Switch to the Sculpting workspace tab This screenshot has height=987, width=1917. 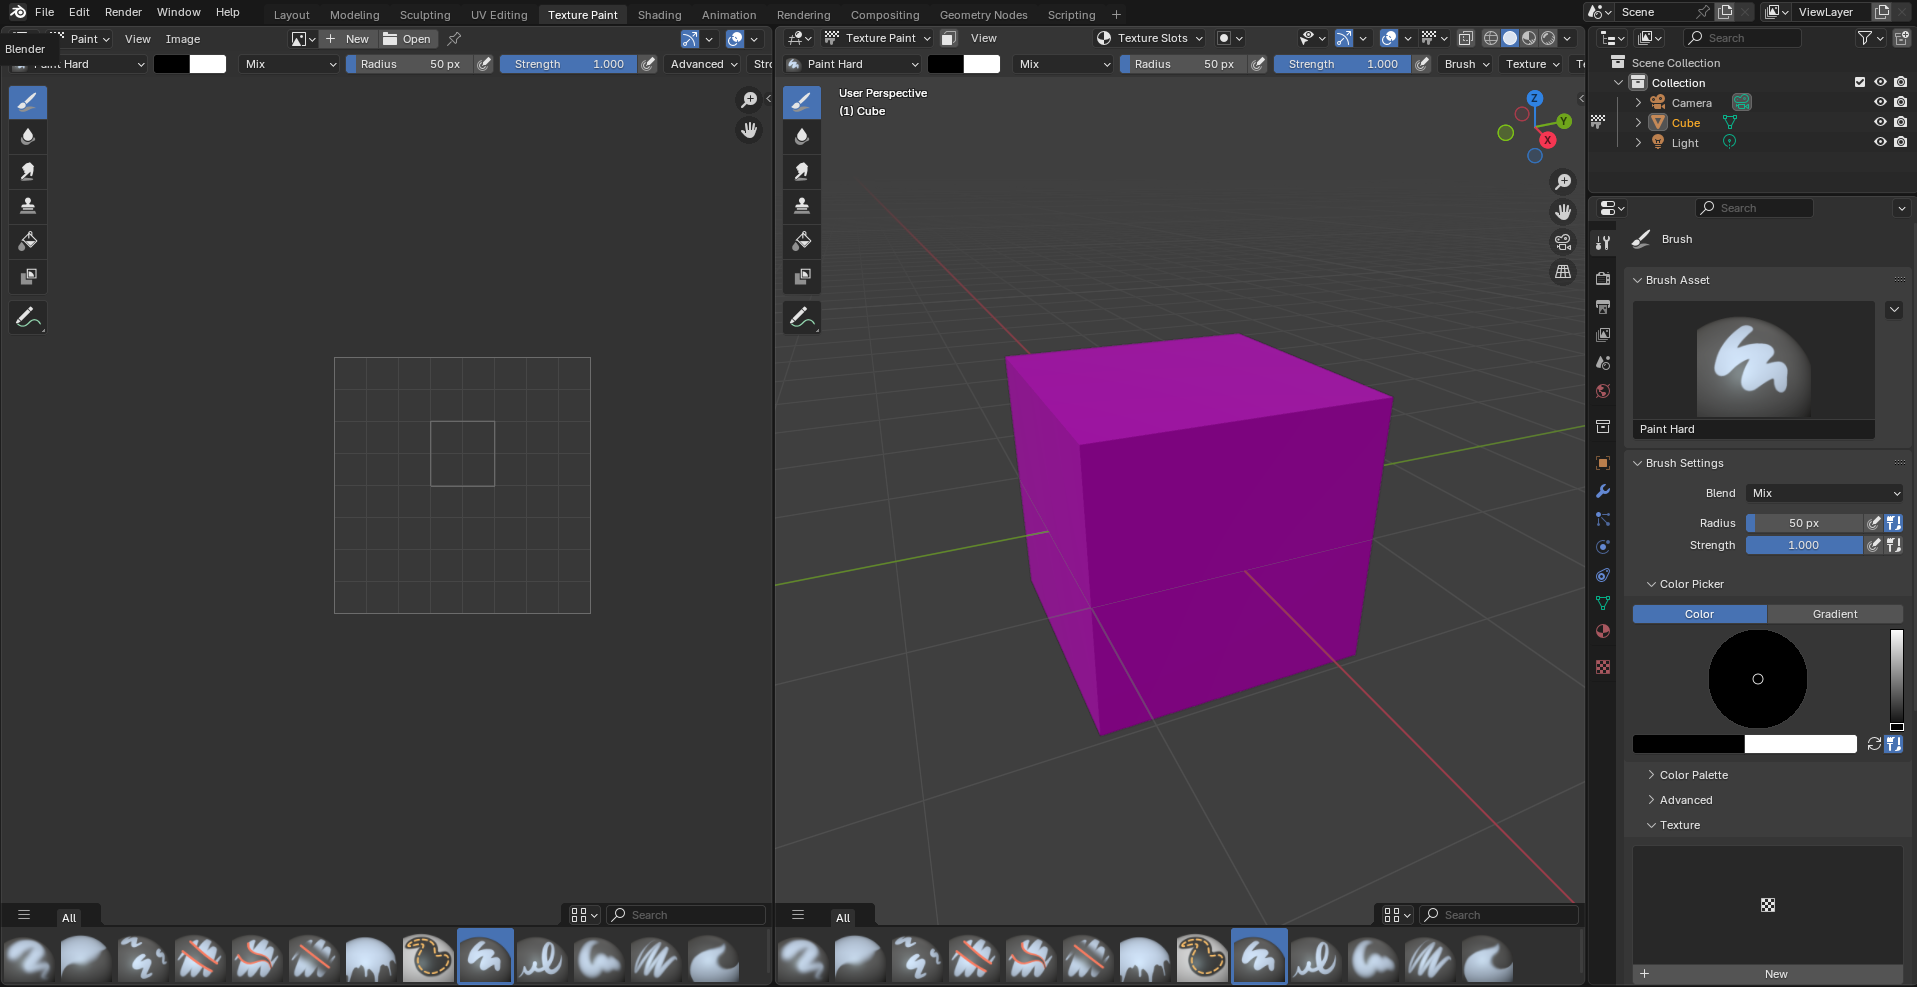pyautogui.click(x=425, y=15)
